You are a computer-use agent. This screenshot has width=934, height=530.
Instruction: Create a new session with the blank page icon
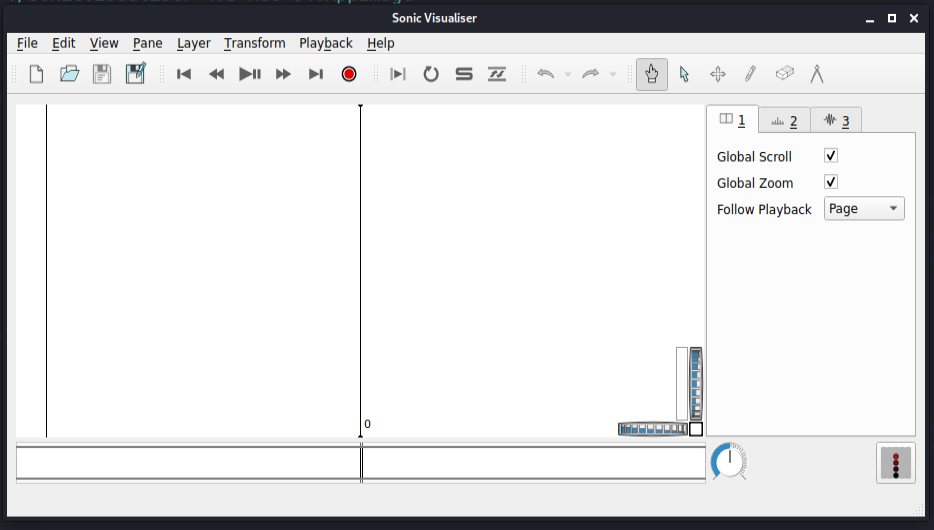point(36,74)
